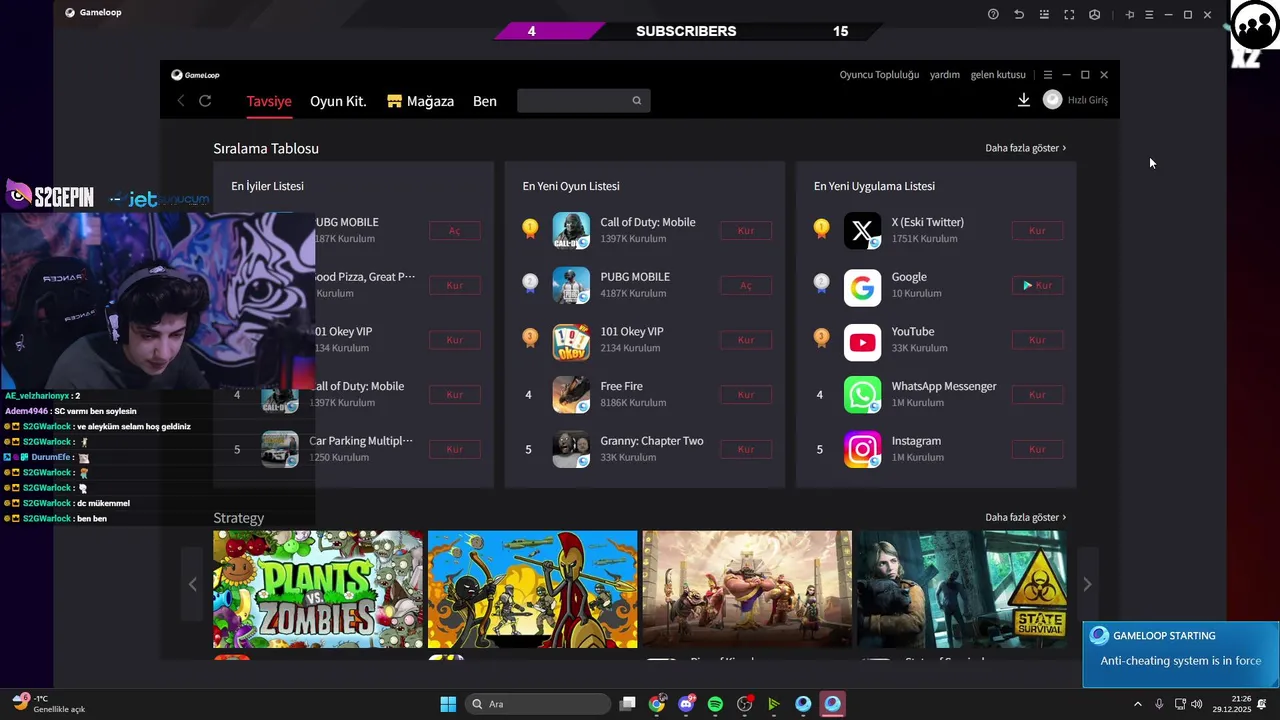
Task: Open Spotify from the taskbar
Action: point(715,704)
